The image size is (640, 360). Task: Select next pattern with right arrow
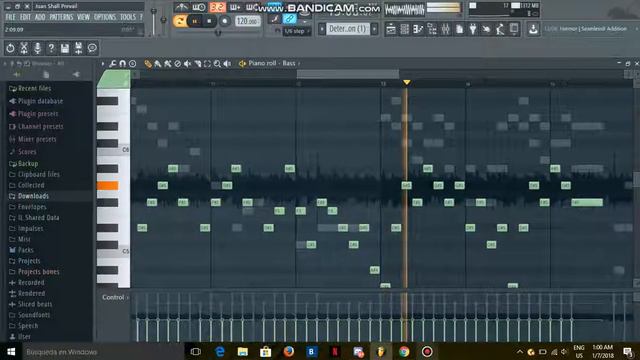coord(374,29)
